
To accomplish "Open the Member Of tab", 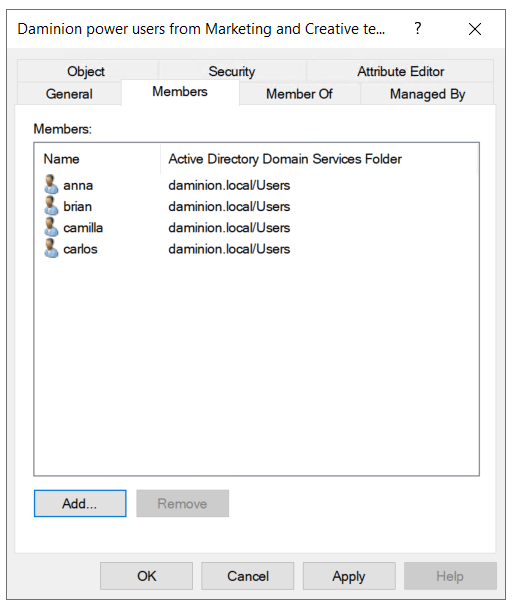I will tap(299, 94).
